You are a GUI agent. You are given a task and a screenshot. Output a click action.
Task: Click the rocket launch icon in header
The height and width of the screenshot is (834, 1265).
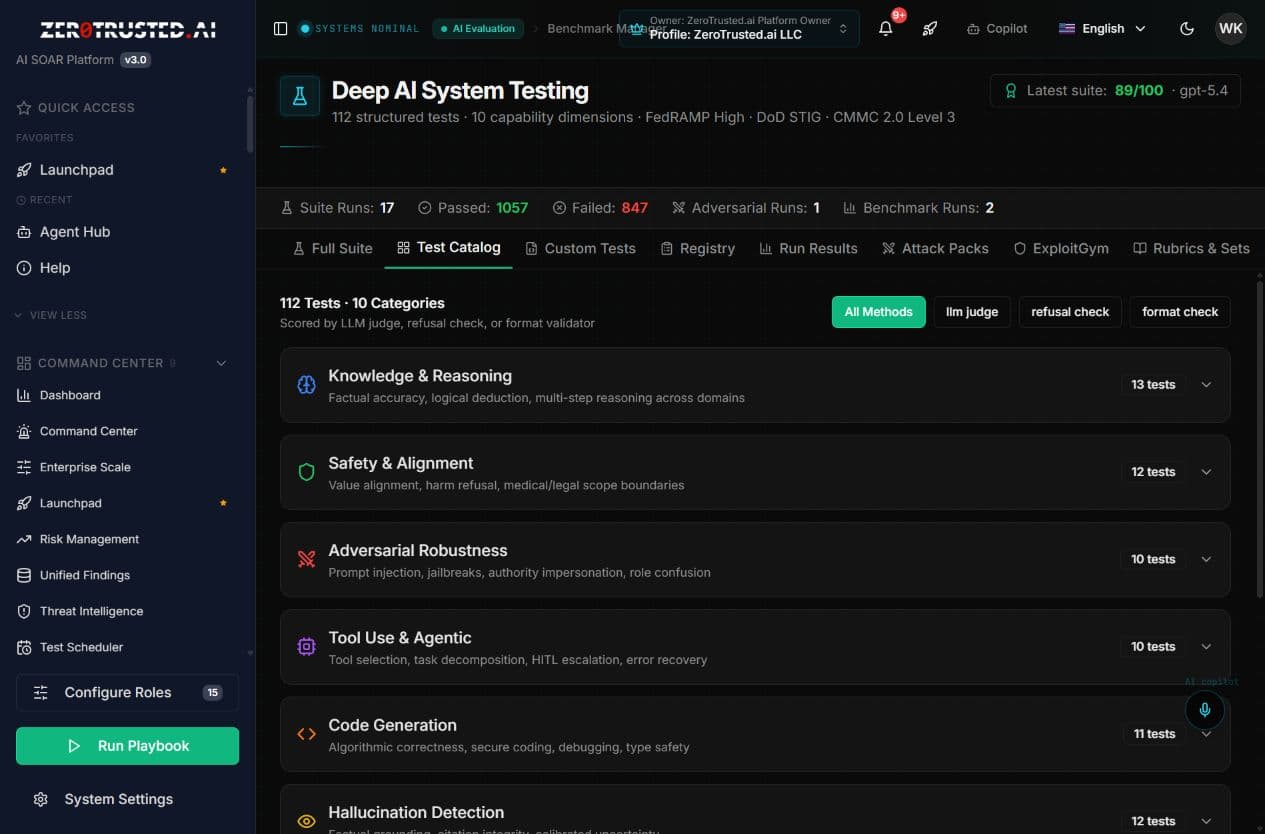pyautogui.click(x=930, y=28)
